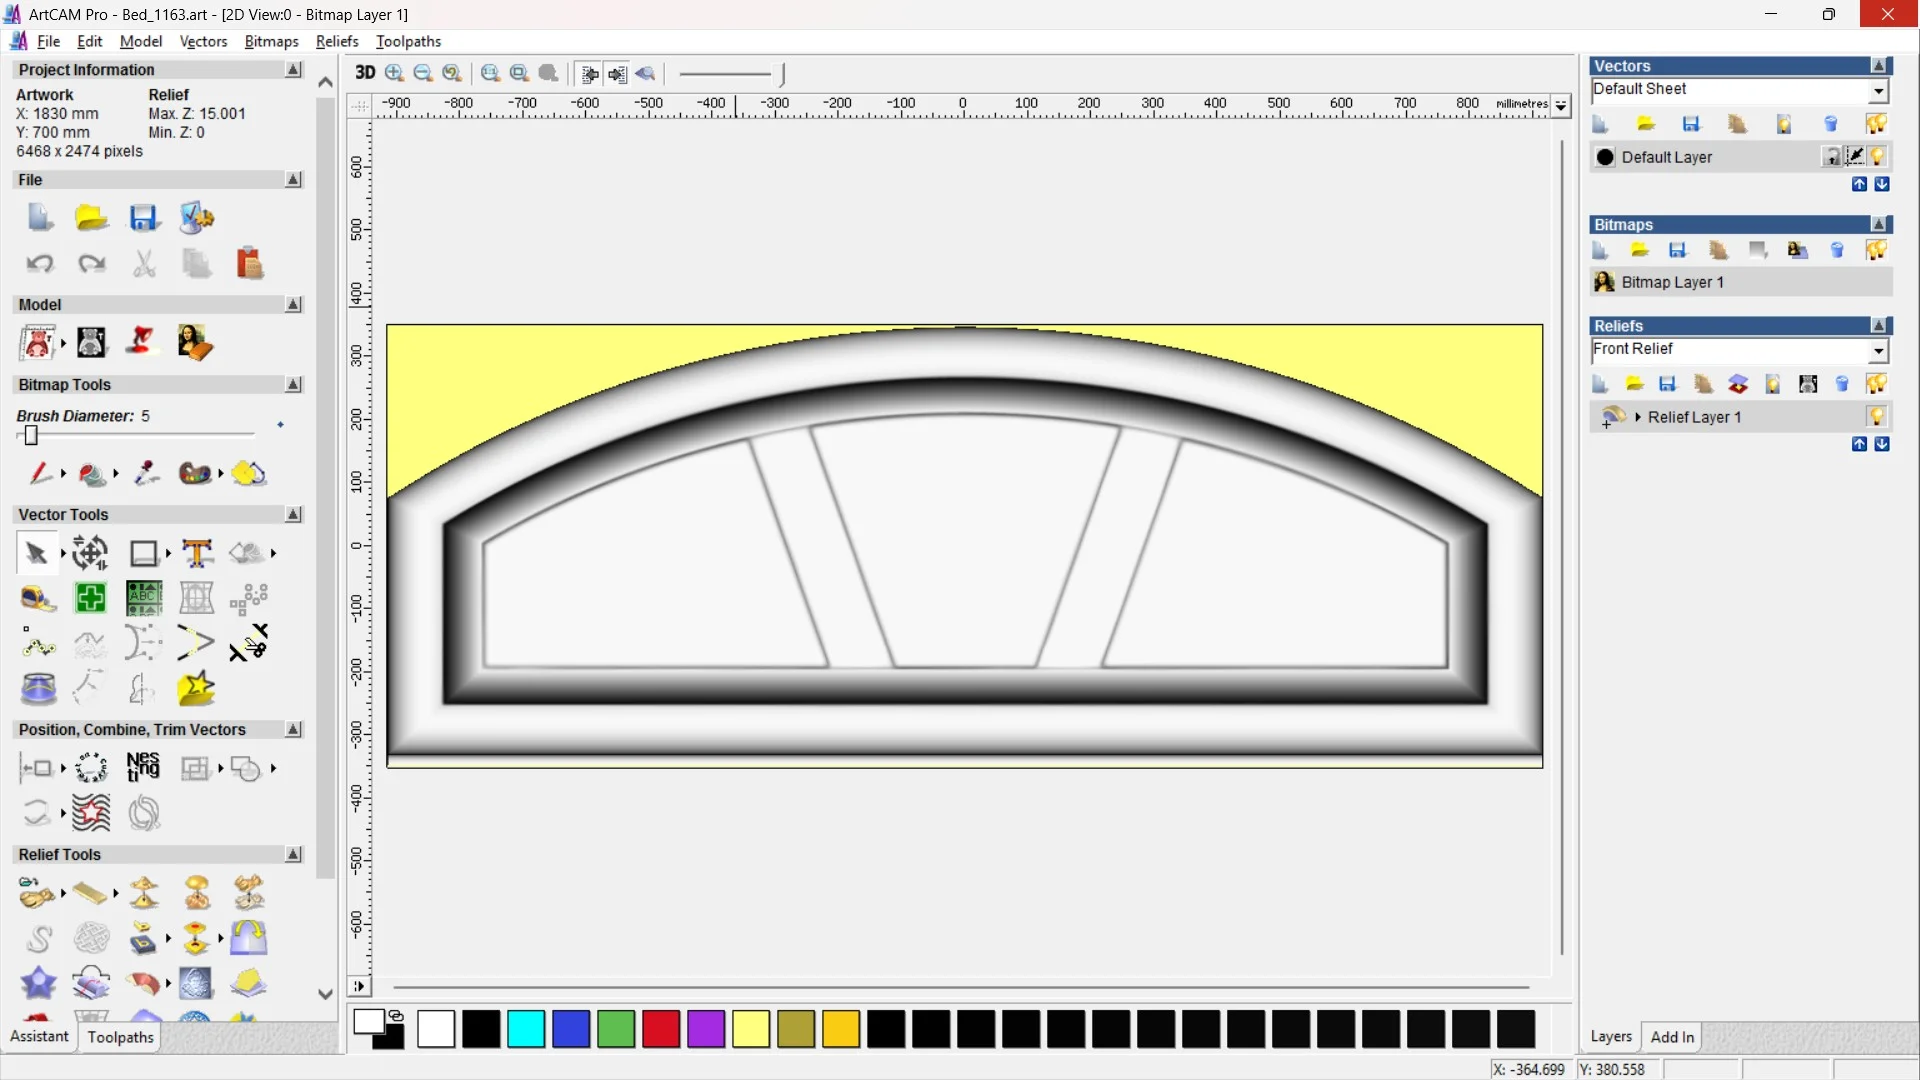Click the Save file icon

[x=144, y=218]
